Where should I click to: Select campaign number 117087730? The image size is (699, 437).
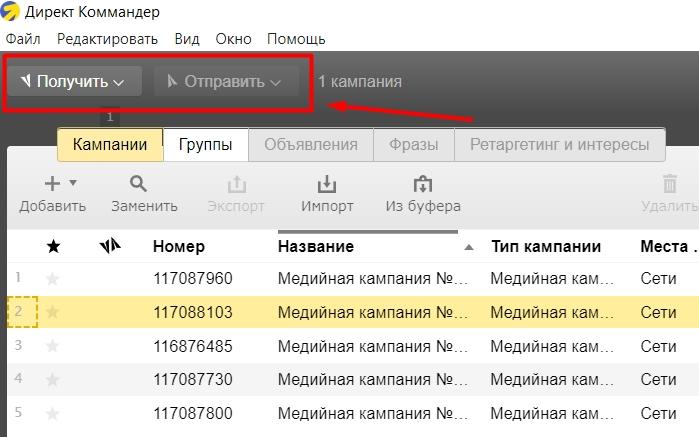tap(193, 380)
